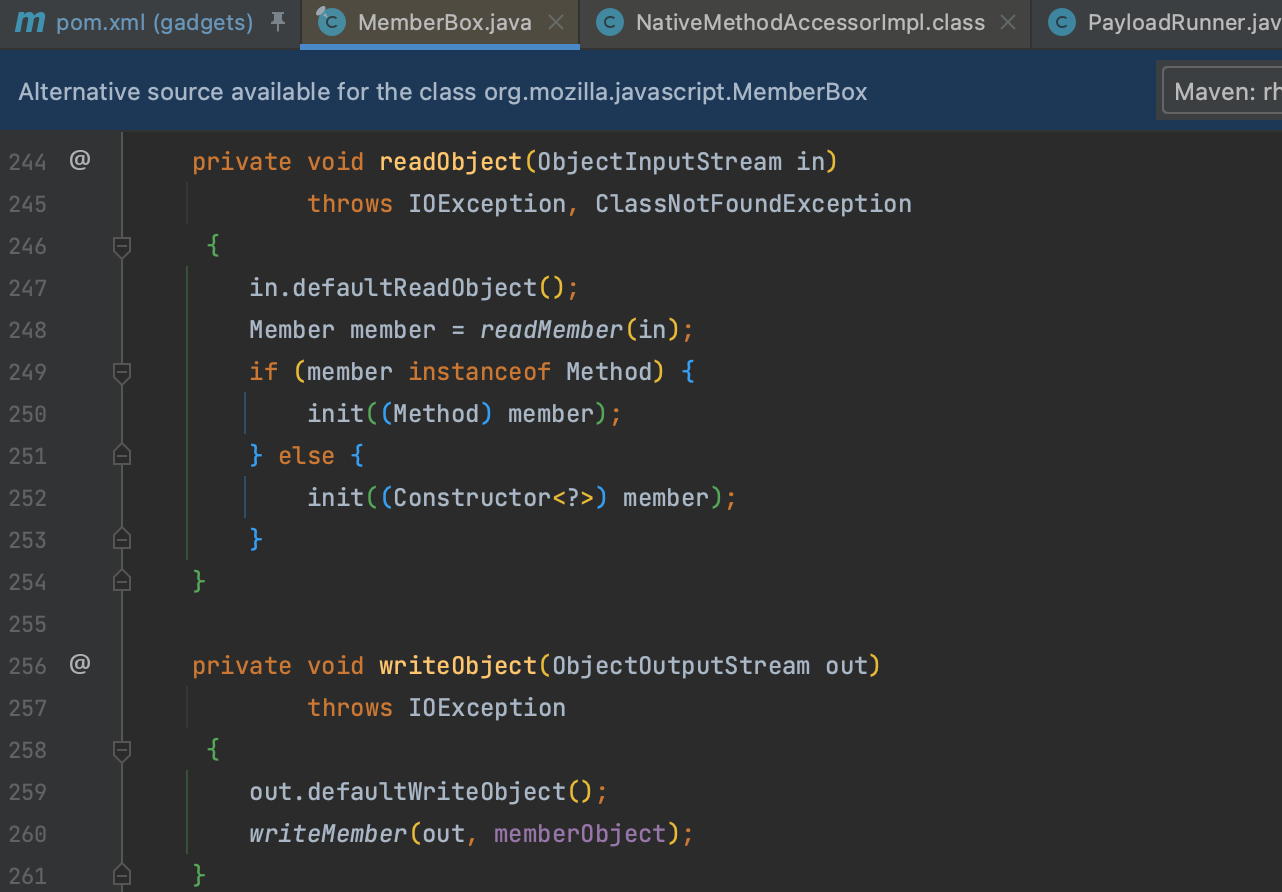Click ClassNotFoundException on line 245
The height and width of the screenshot is (892, 1282).
[753, 204]
